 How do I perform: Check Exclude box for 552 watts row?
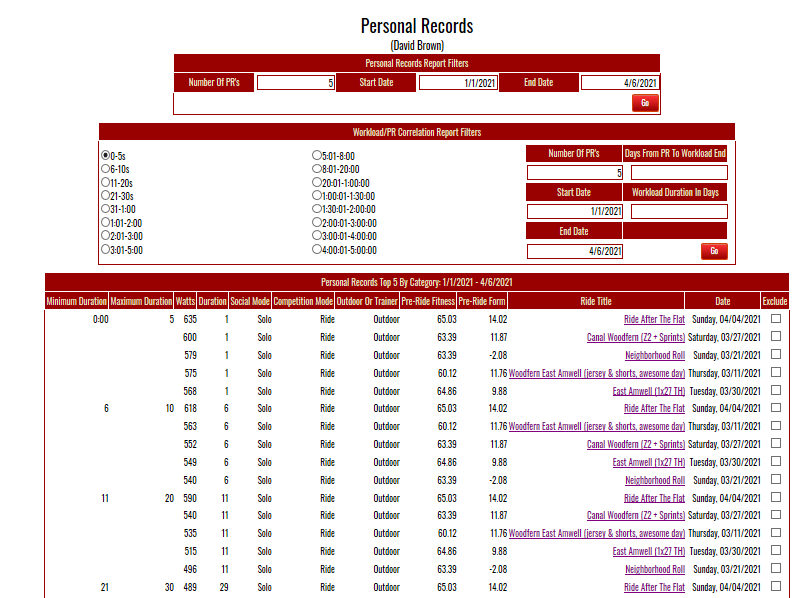coord(776,443)
